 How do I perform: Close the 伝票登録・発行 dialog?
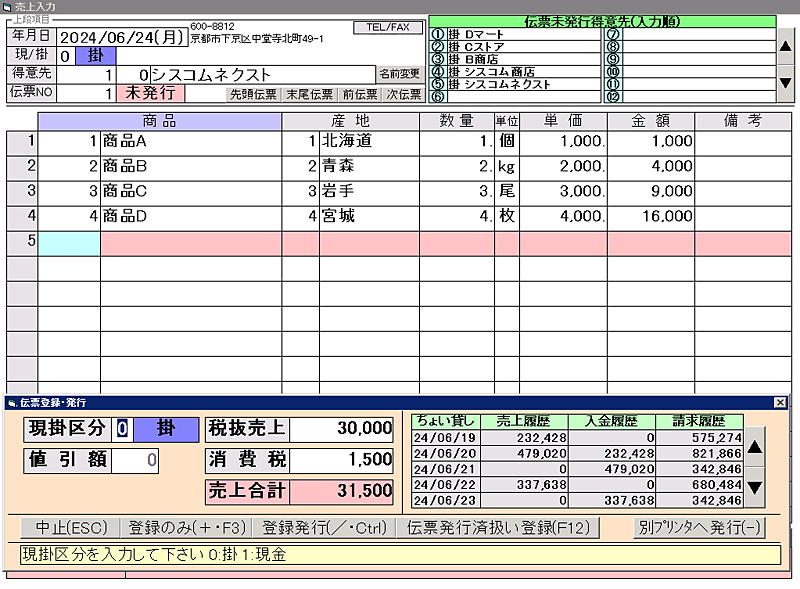click(x=780, y=402)
